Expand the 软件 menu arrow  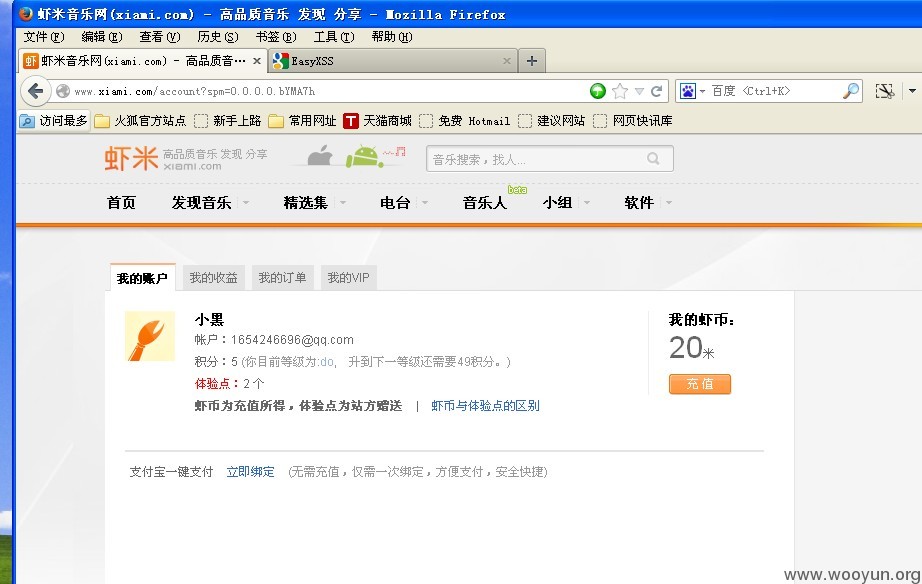coord(669,202)
